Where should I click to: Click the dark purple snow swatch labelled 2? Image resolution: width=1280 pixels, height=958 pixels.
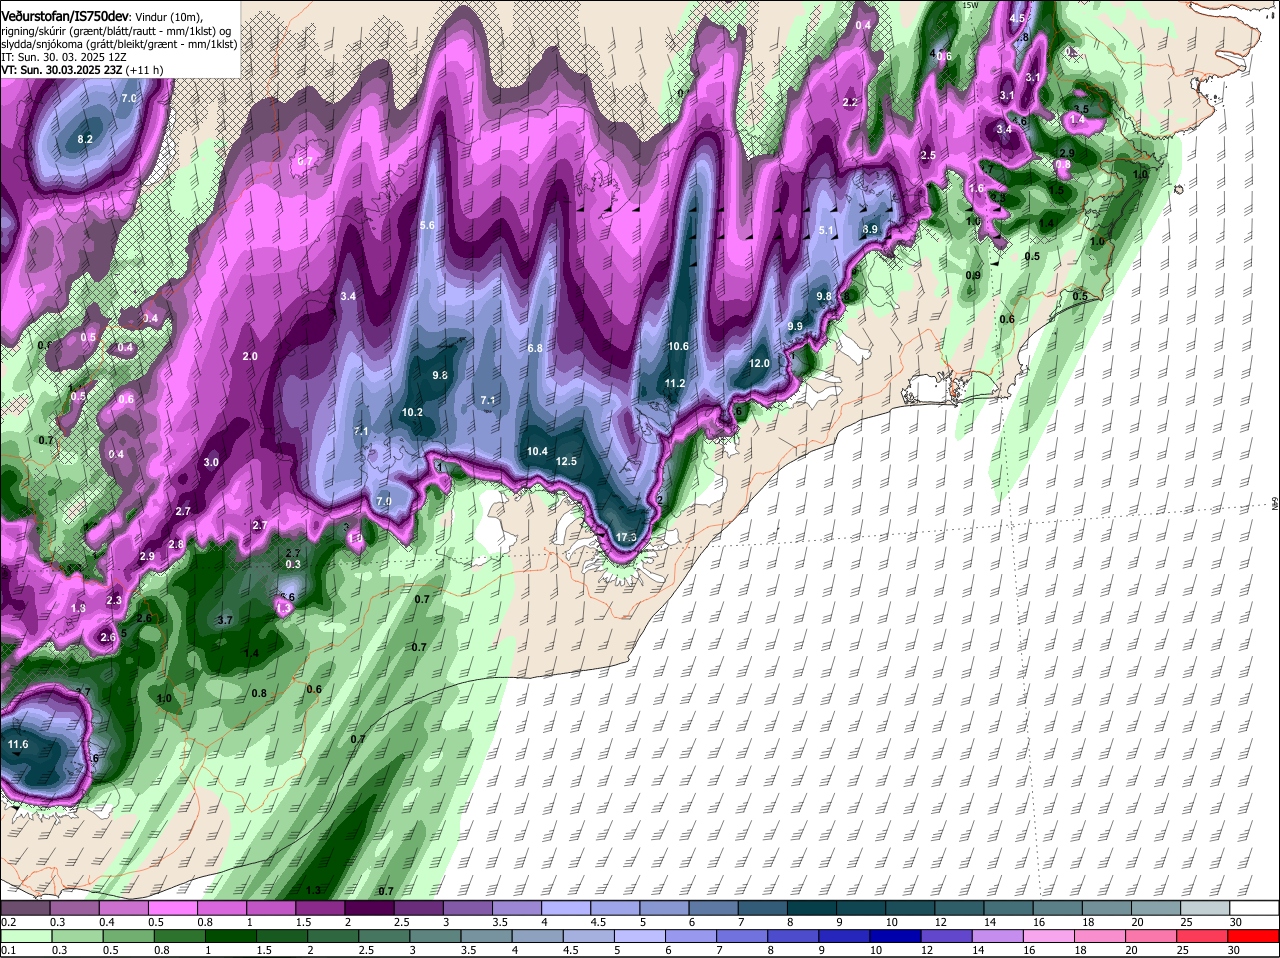(x=369, y=908)
